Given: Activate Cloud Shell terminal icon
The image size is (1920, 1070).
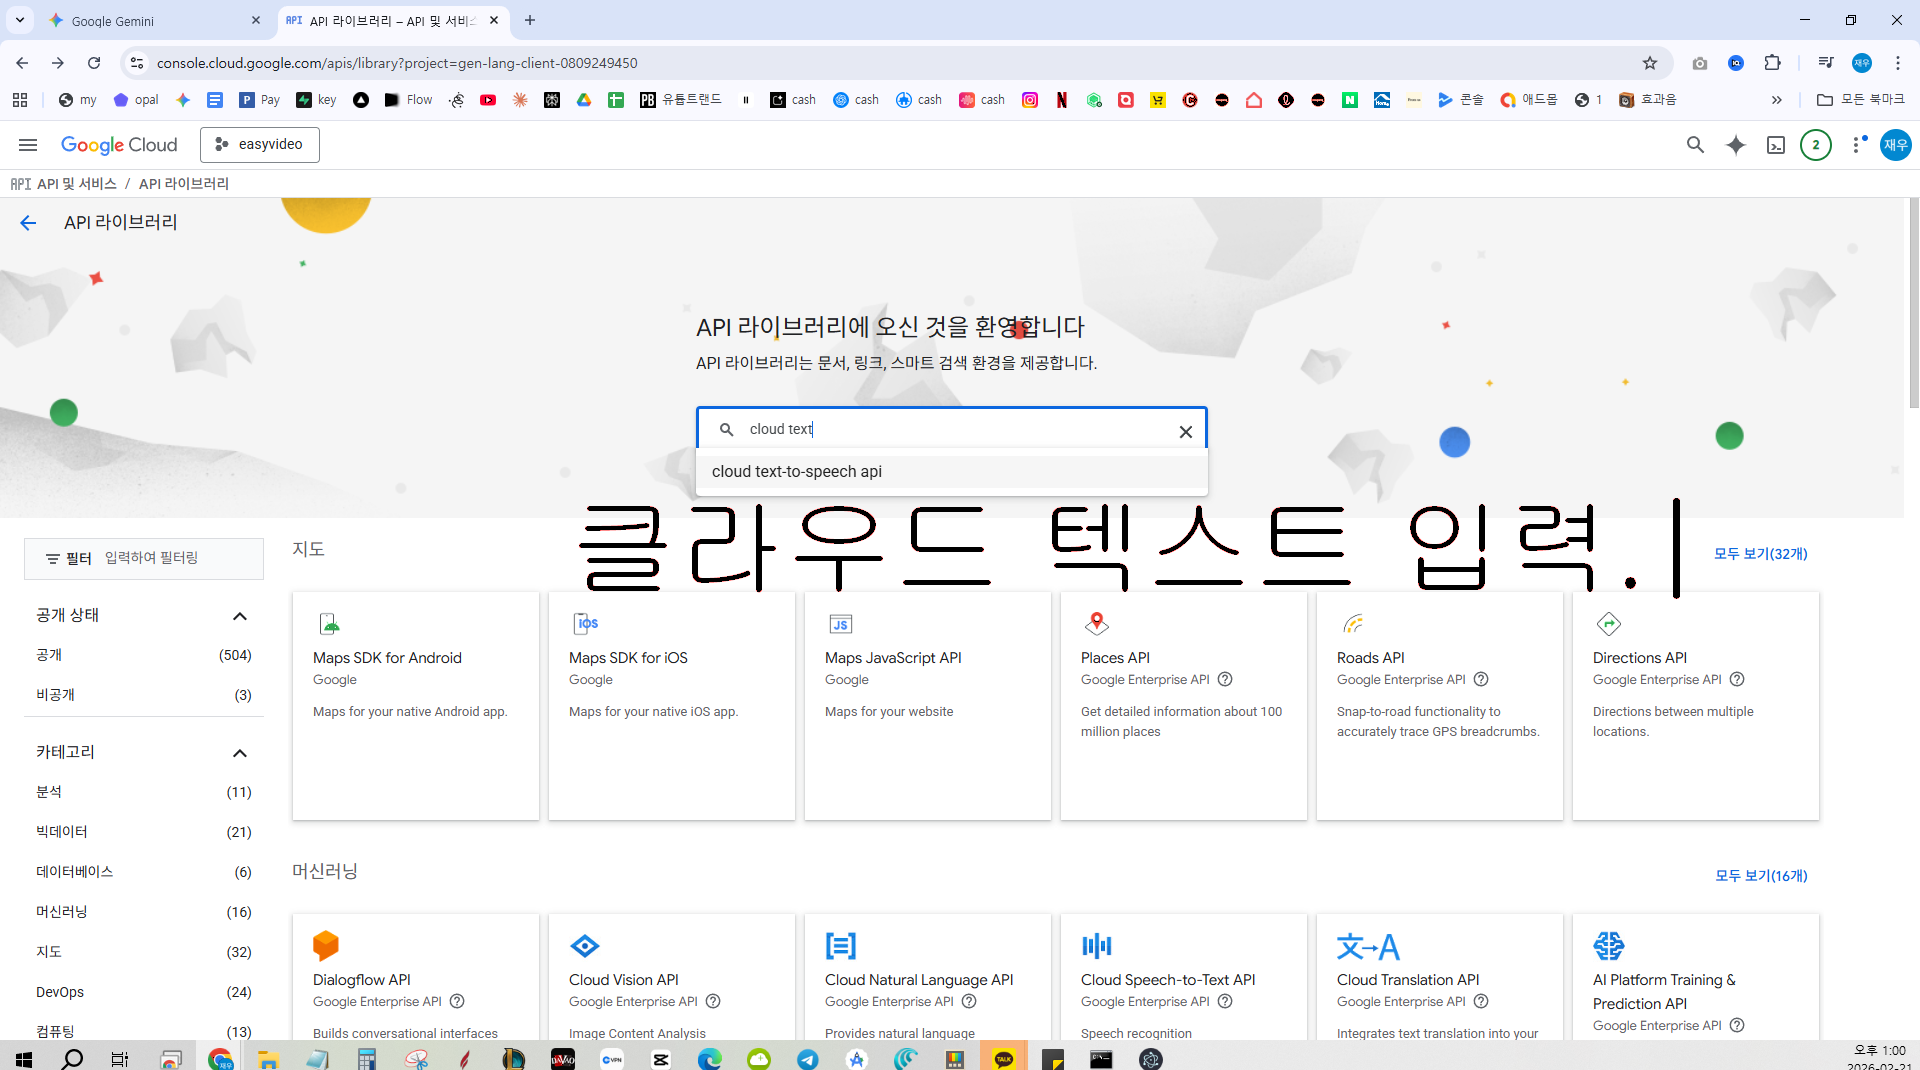Looking at the screenshot, I should (1776, 145).
